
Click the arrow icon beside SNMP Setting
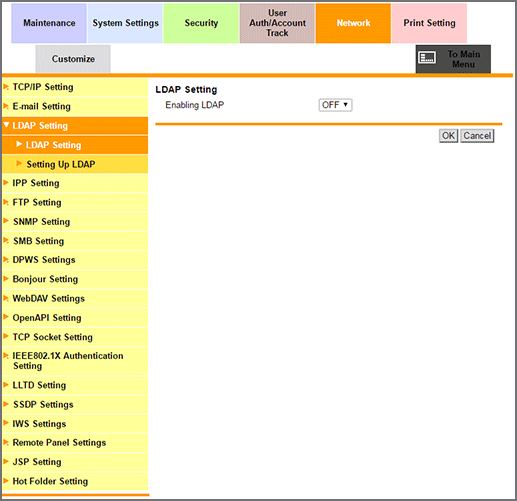[6, 221]
